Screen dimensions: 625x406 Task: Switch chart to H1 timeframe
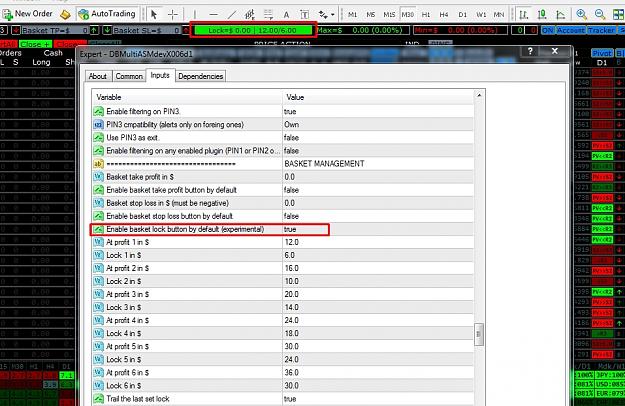click(426, 15)
